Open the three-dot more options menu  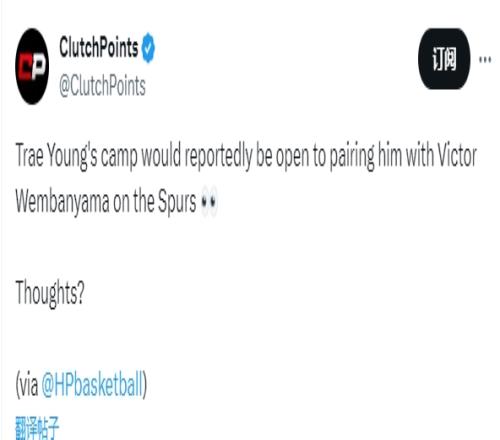click(485, 59)
